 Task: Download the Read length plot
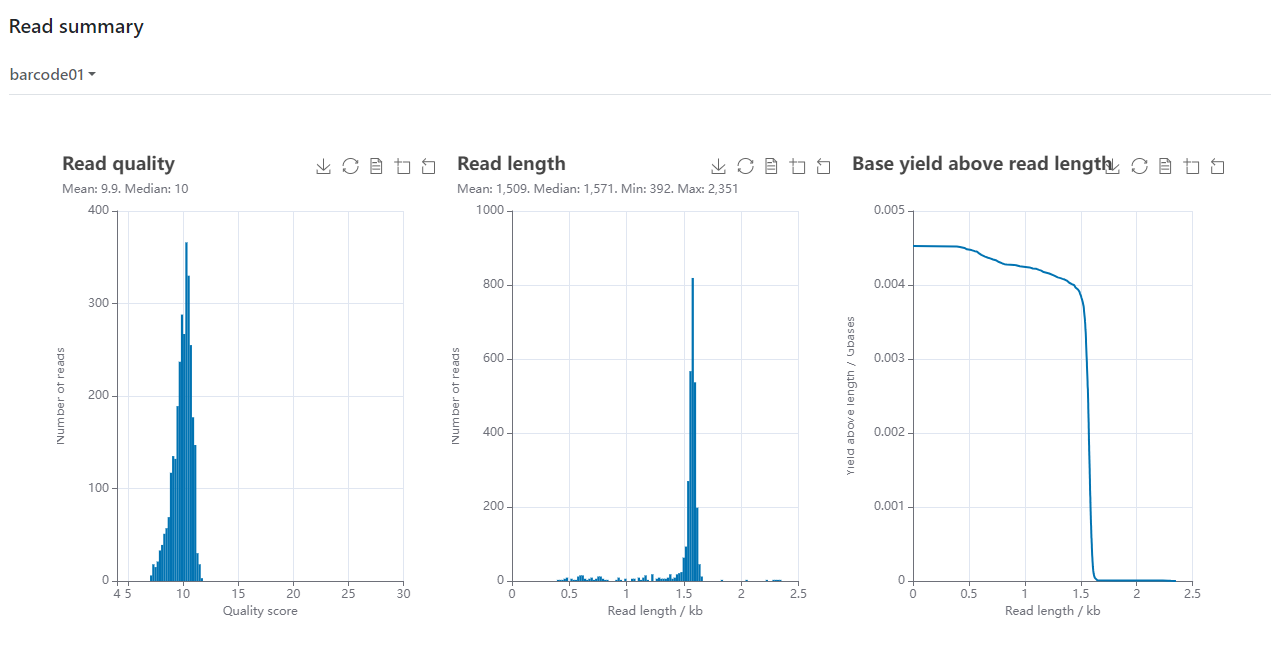tap(718, 166)
